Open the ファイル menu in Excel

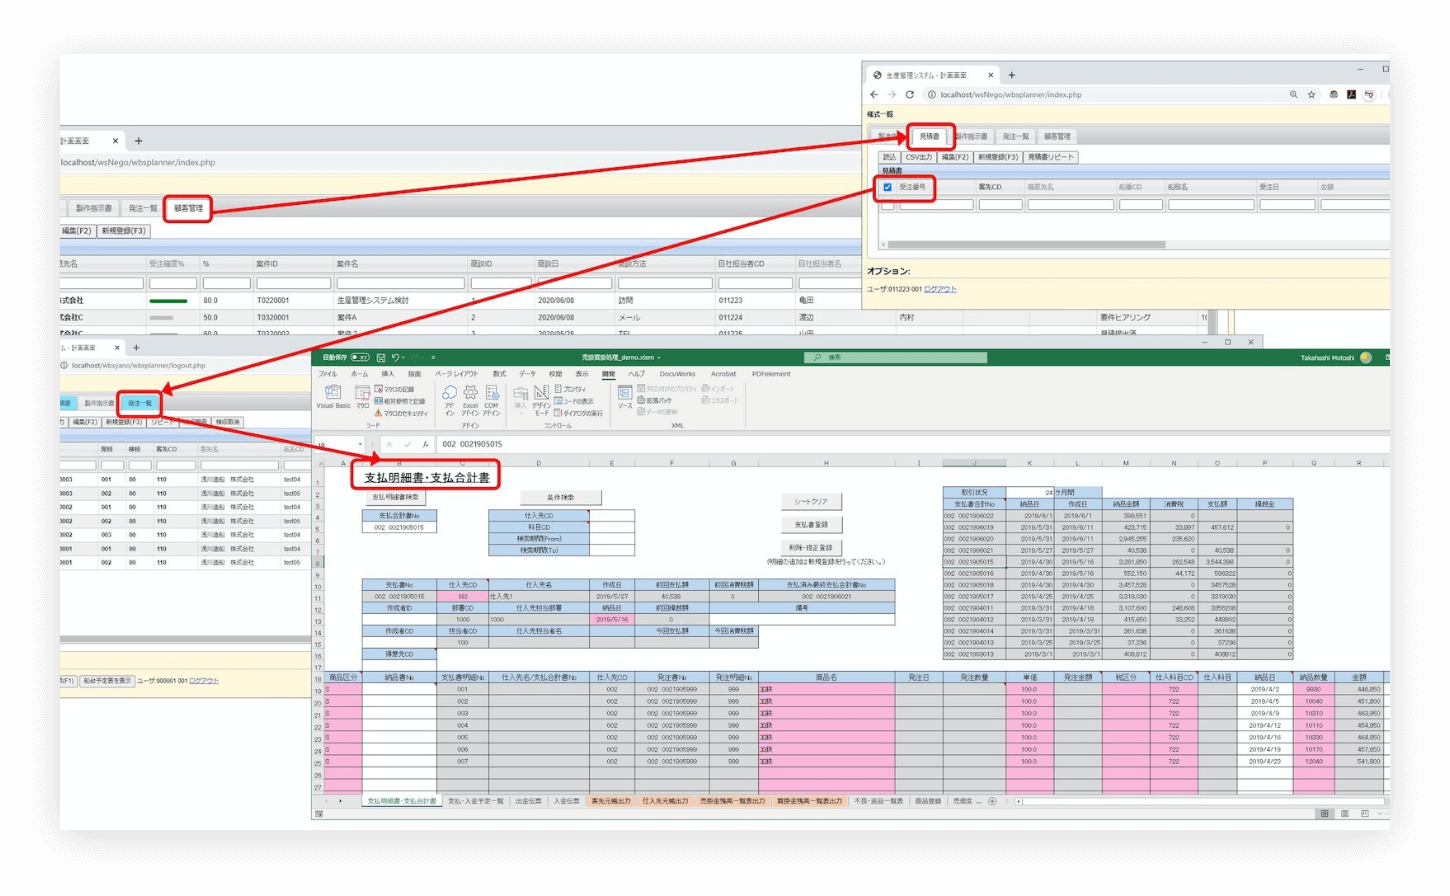pyautogui.click(x=328, y=374)
